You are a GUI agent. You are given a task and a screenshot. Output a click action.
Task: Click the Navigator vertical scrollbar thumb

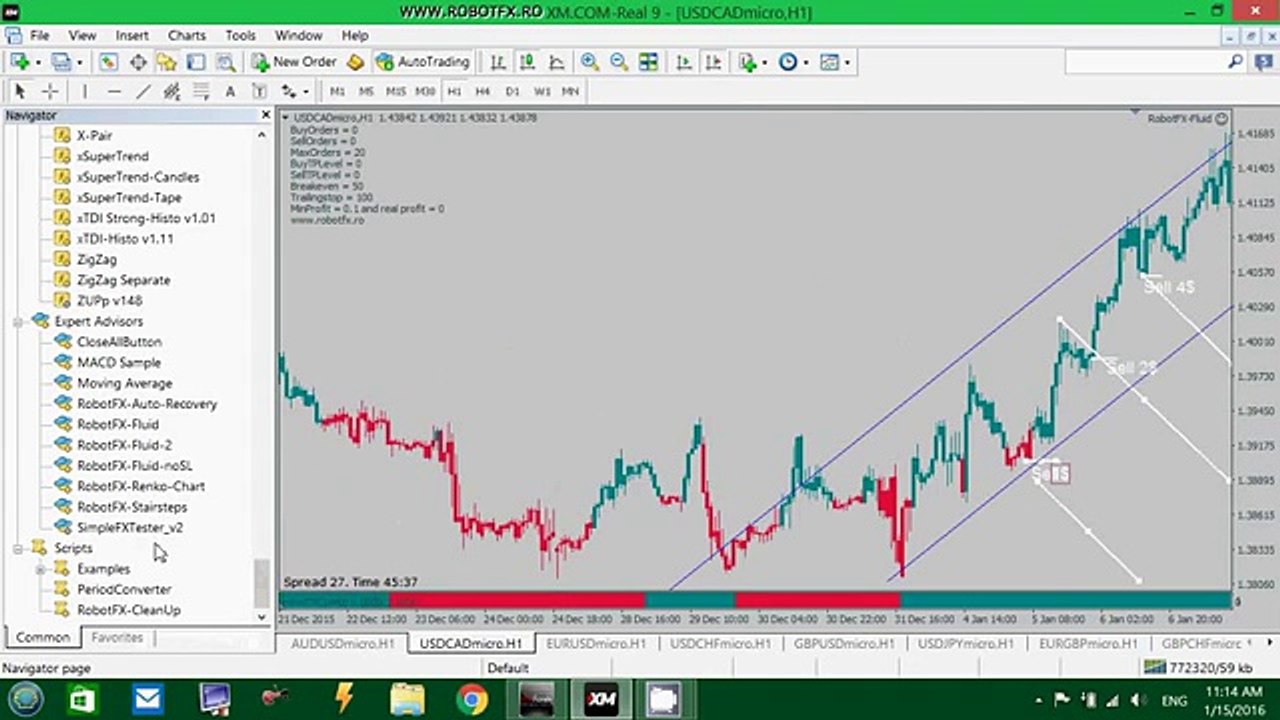[262, 583]
